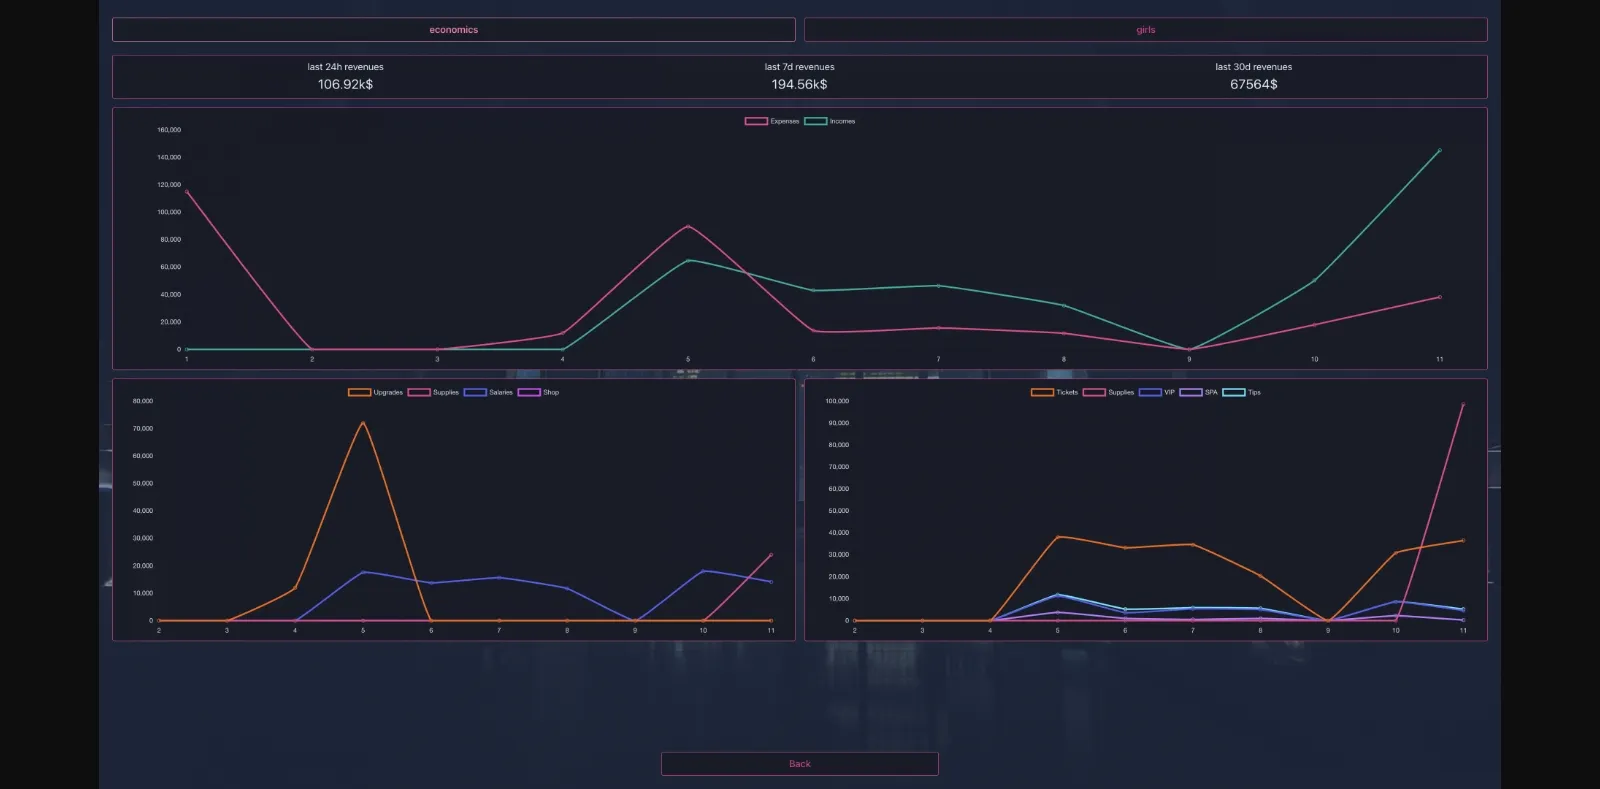The height and width of the screenshot is (789, 1600).
Task: Toggle the Expenses legend item
Action: [x=772, y=122]
